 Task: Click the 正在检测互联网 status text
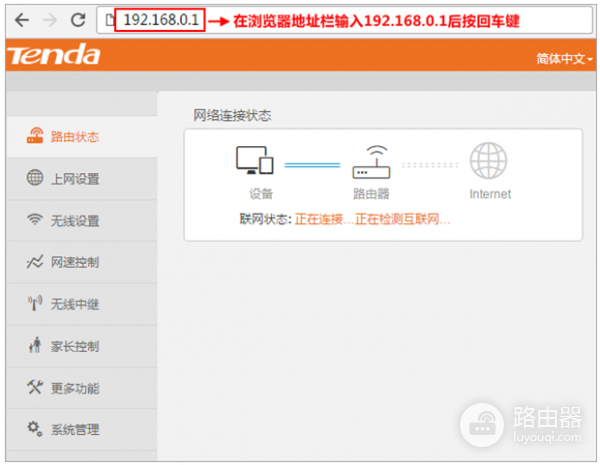[403, 220]
